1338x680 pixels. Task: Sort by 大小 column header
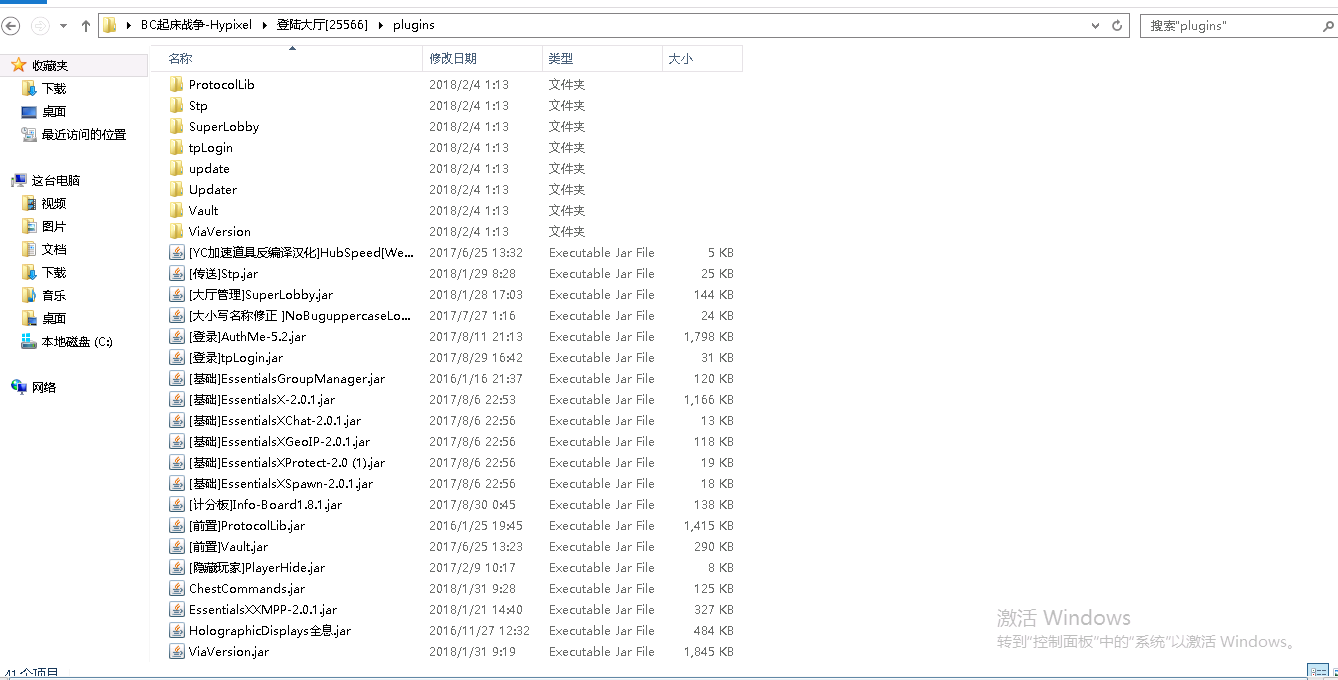point(702,59)
